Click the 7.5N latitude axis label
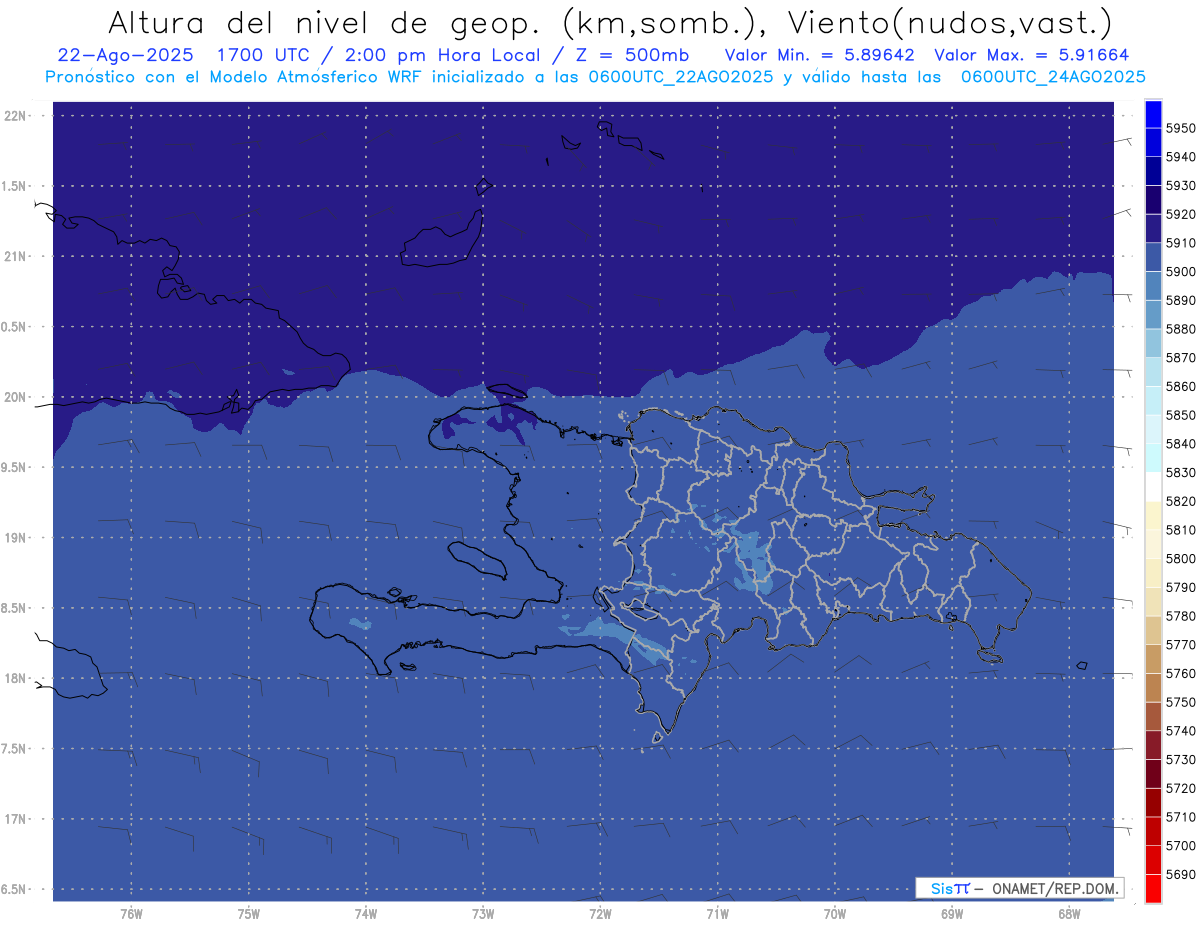 tap(15, 749)
